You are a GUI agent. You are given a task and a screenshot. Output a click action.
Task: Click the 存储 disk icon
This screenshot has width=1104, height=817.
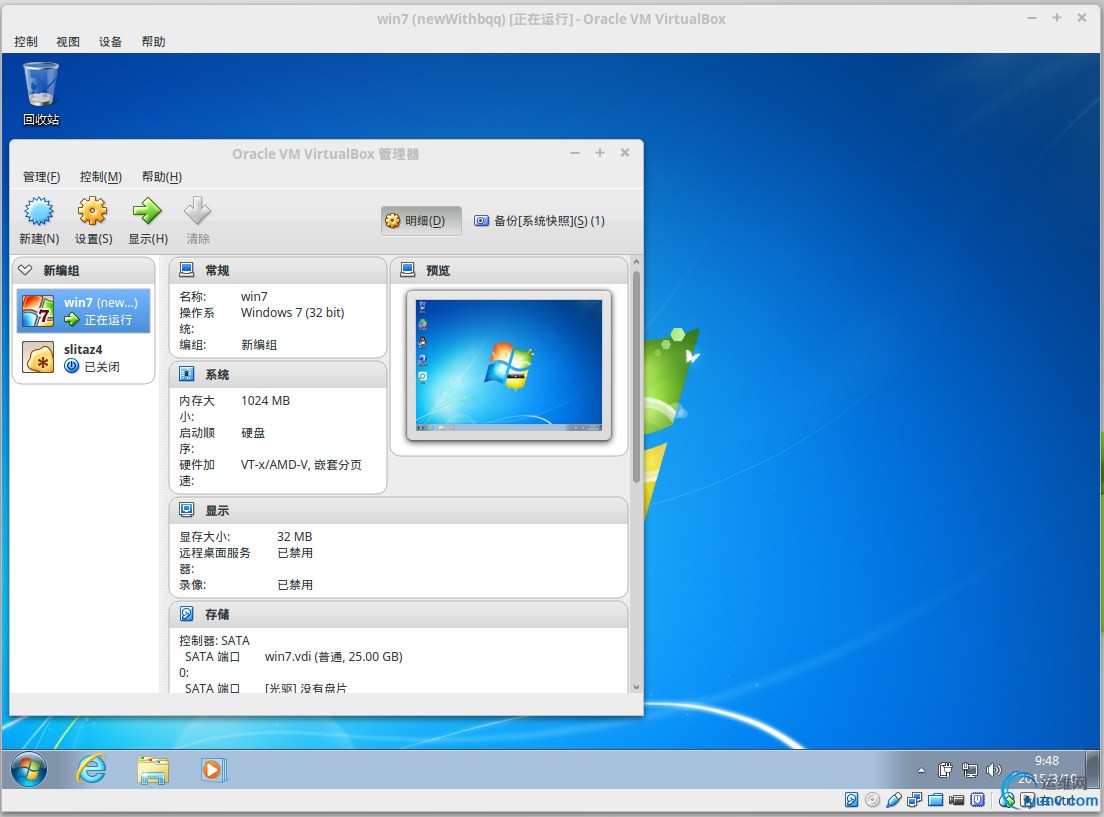(x=187, y=613)
